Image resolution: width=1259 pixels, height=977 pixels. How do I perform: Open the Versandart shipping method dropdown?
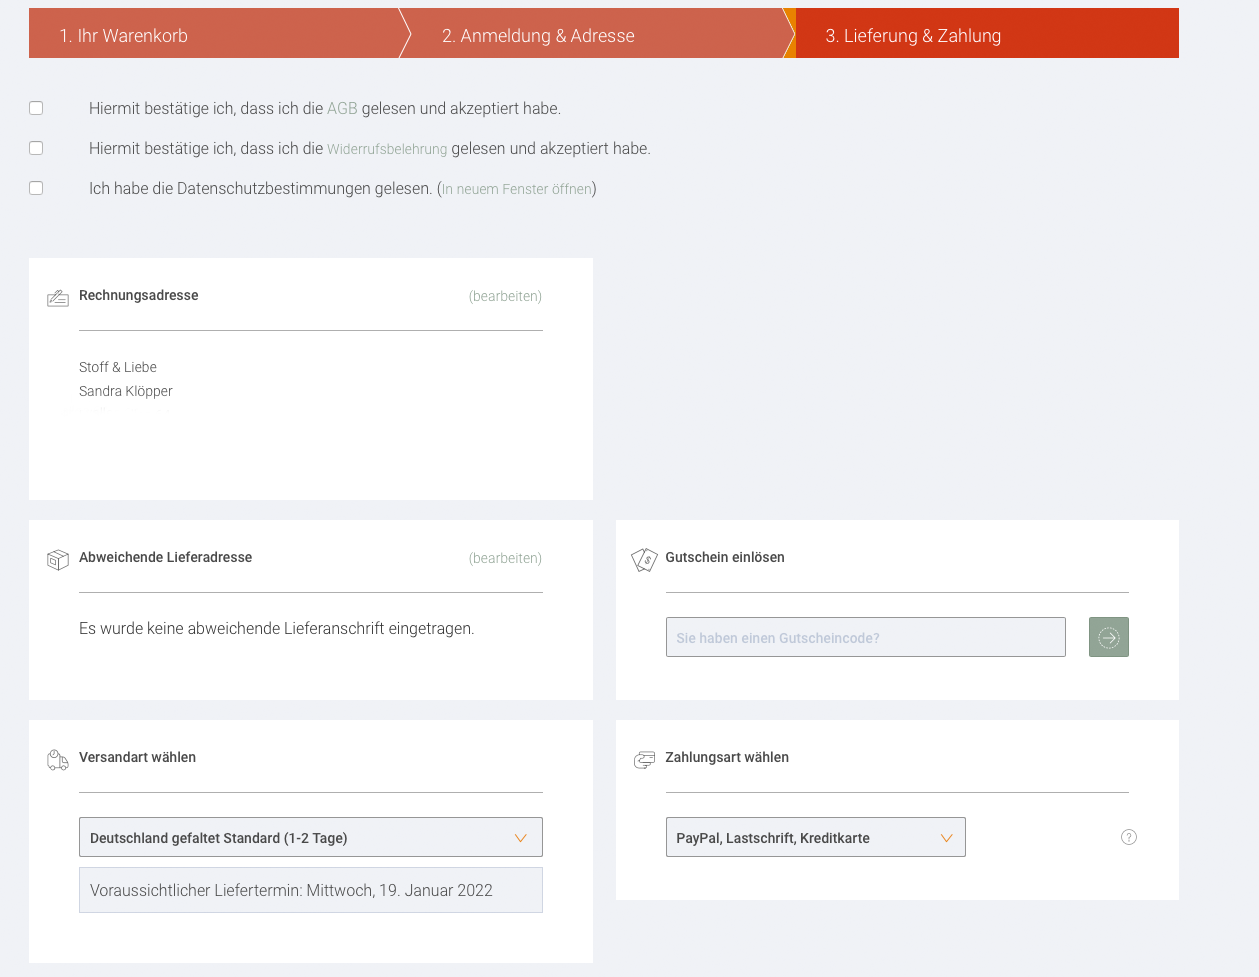(x=310, y=837)
